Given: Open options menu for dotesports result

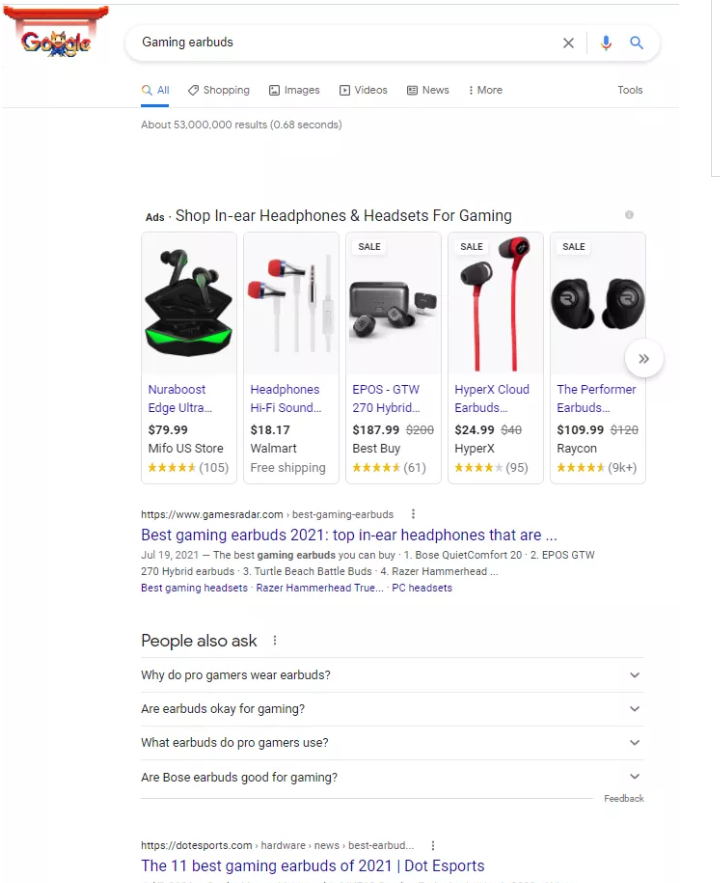Looking at the screenshot, I should pos(432,845).
